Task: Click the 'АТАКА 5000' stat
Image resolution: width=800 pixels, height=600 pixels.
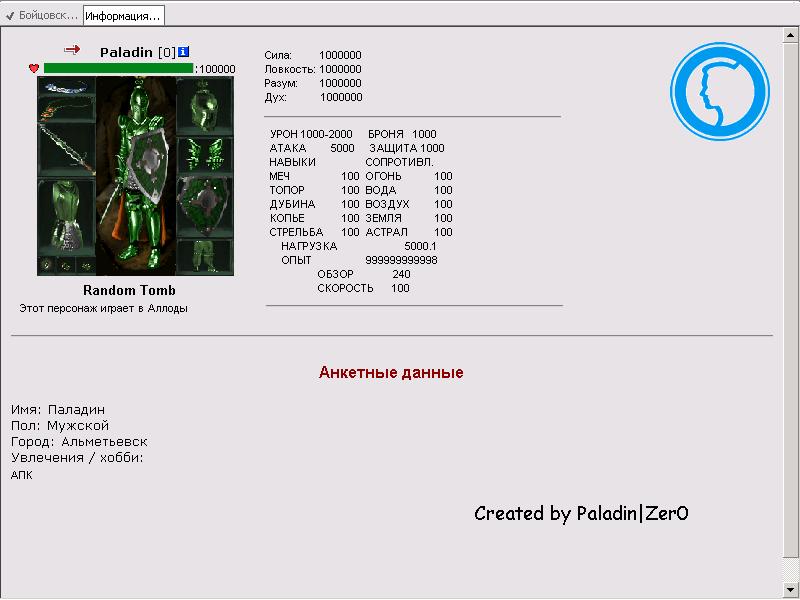Action: [x=312, y=148]
